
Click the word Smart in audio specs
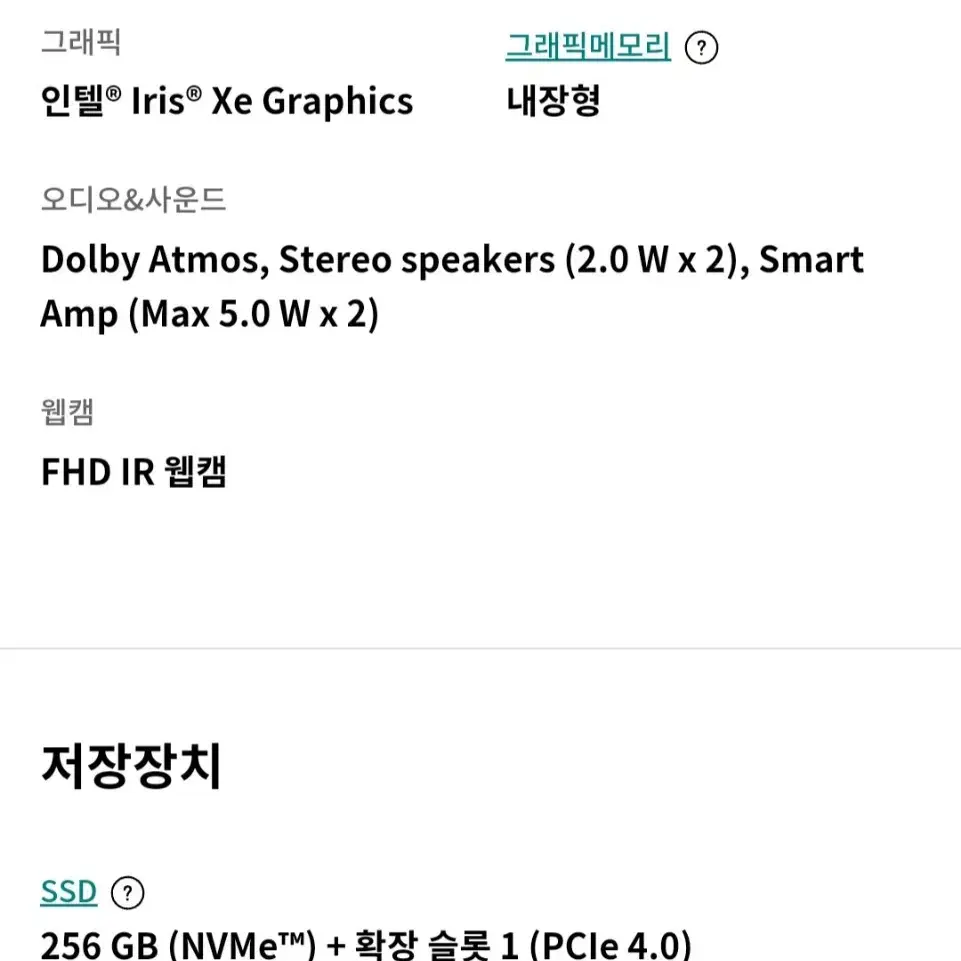pos(811,260)
